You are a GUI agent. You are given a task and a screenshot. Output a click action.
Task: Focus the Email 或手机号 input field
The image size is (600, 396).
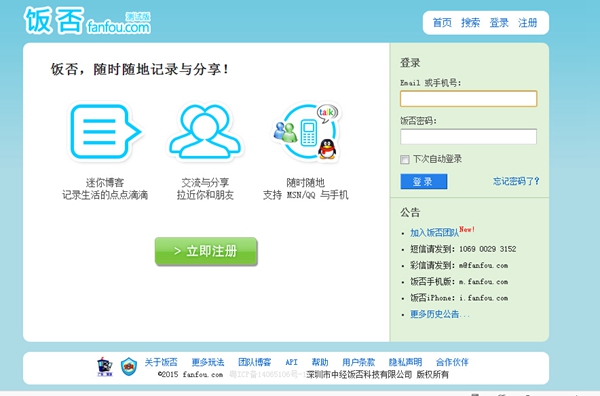click(x=468, y=99)
